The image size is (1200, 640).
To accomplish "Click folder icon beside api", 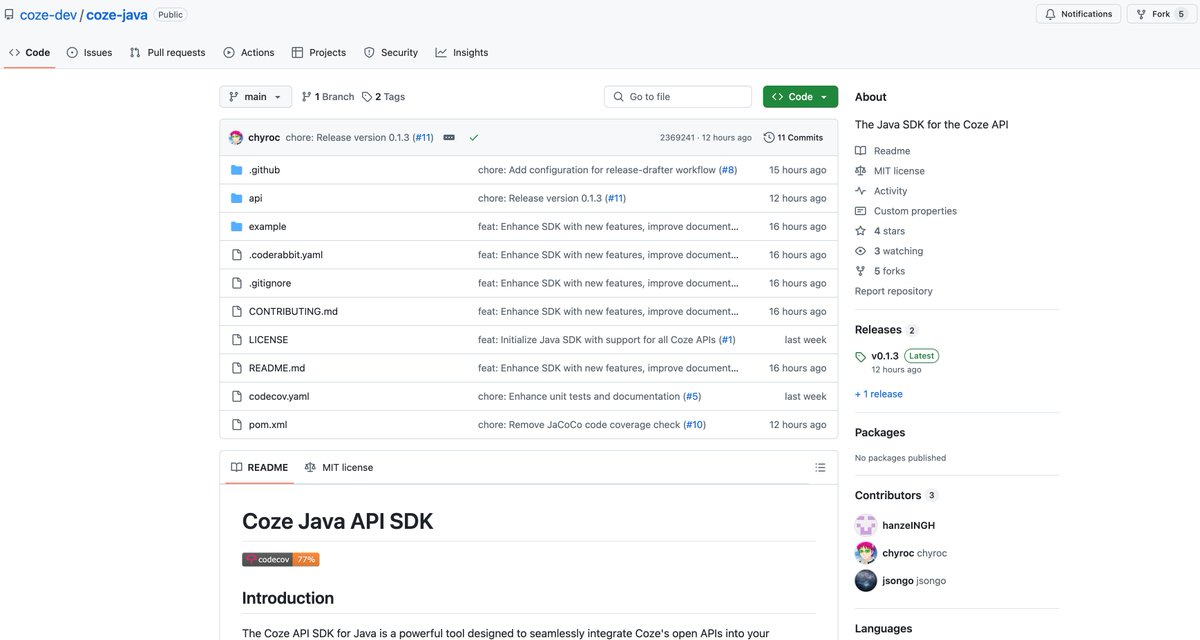I will tap(237, 198).
